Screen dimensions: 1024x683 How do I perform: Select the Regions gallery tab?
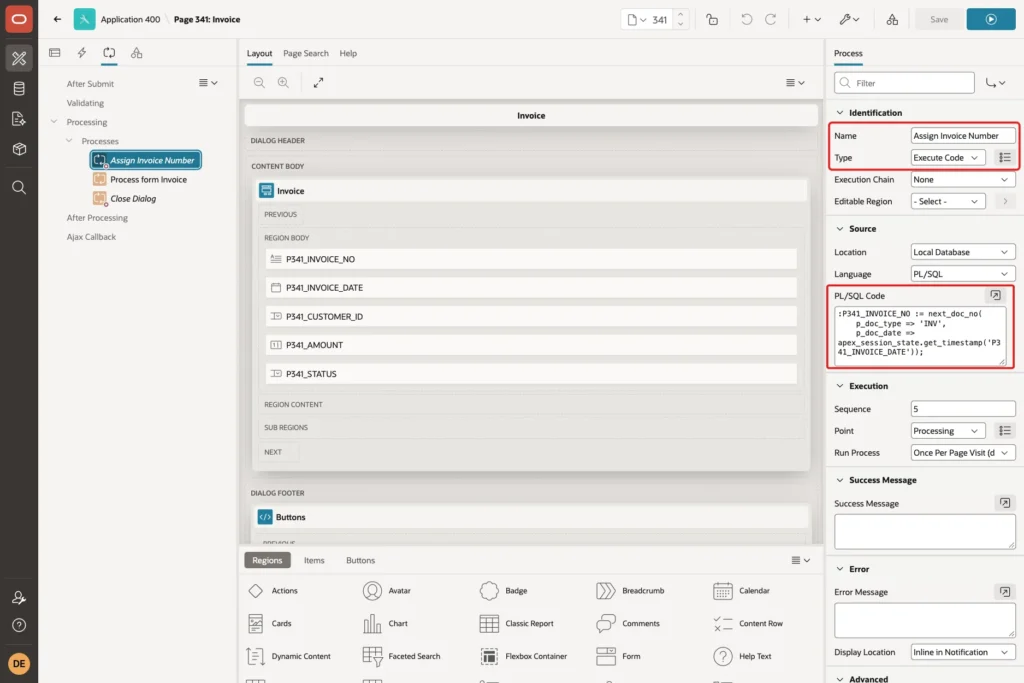(267, 560)
